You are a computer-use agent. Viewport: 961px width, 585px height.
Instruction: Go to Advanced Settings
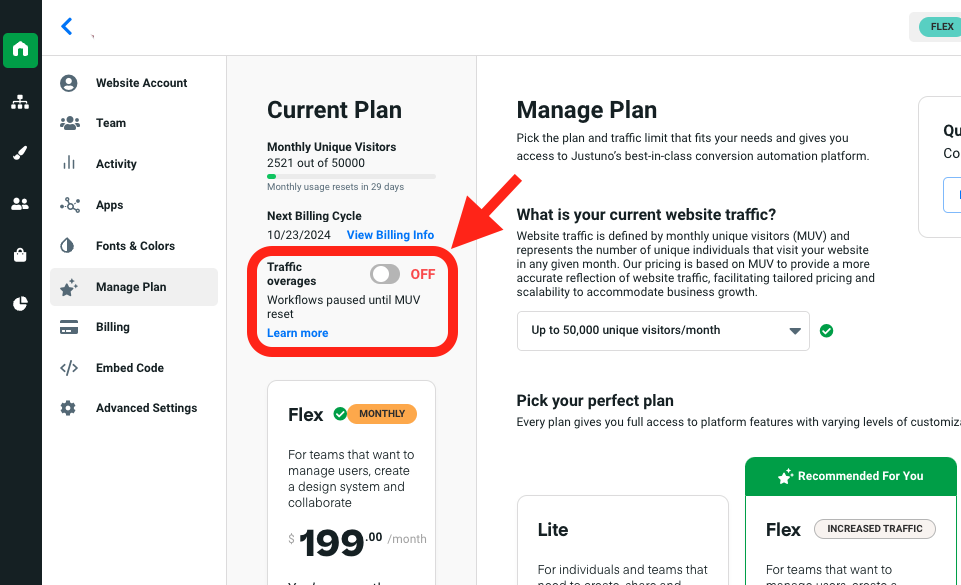click(146, 408)
